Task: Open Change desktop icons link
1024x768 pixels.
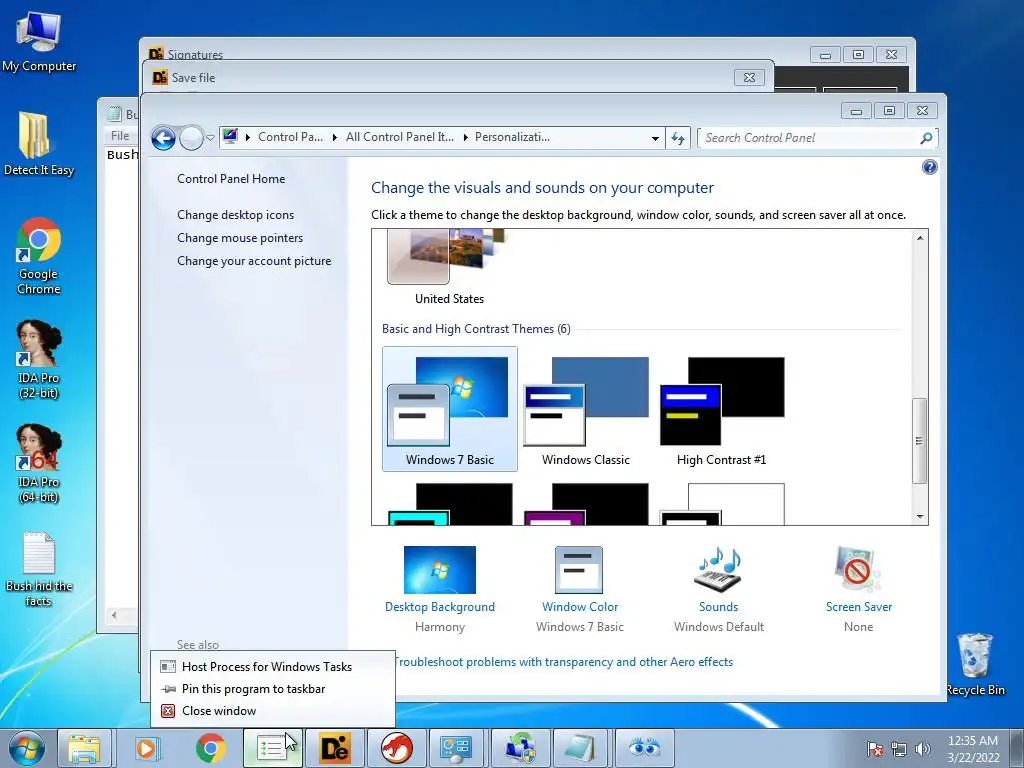Action: click(235, 215)
